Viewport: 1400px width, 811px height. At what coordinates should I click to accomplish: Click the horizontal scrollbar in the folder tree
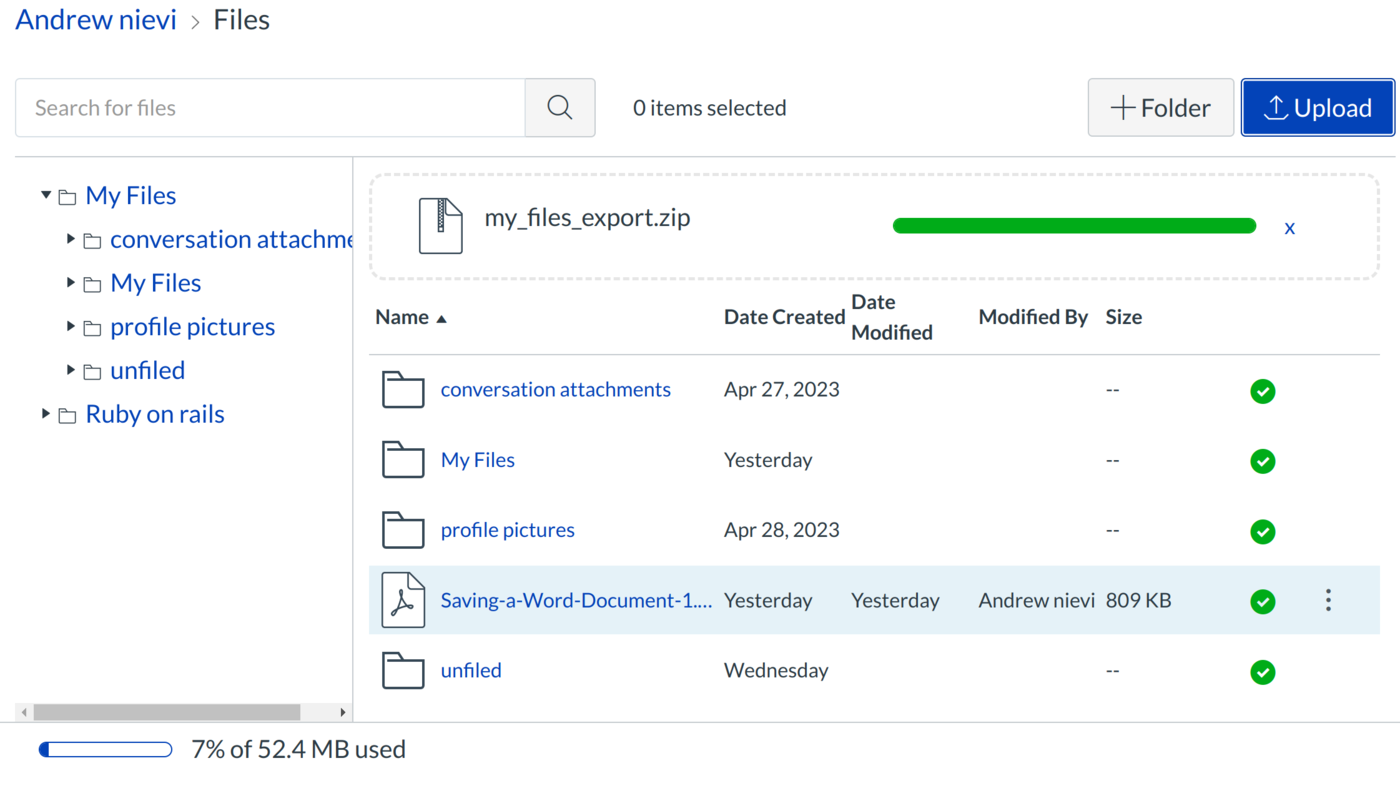point(167,712)
